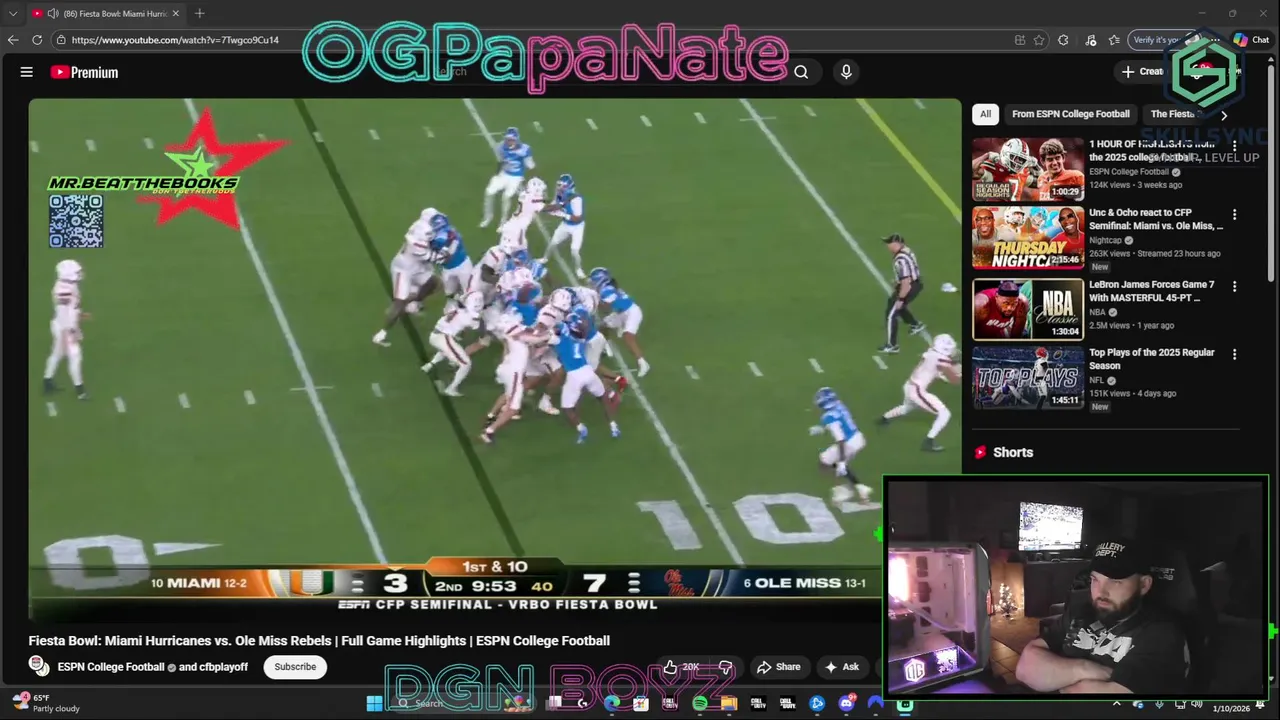1280x720 pixels.
Task: View site info lock icon
Action: [x=61, y=40]
